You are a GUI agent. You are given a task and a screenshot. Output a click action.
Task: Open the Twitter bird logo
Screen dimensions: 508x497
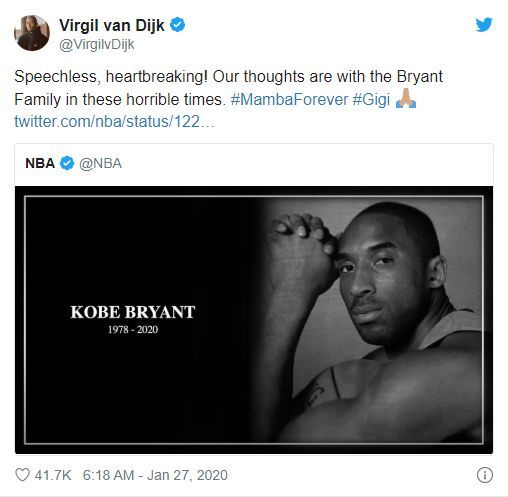[484, 25]
